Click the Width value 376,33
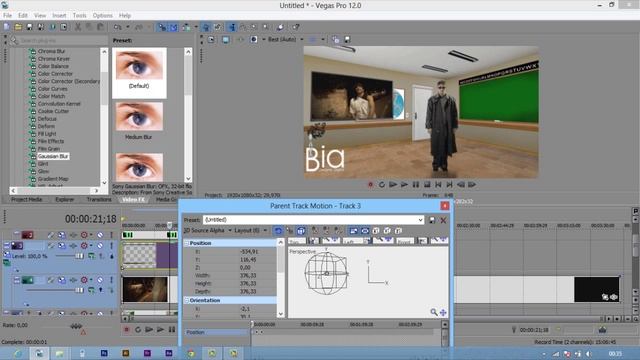The height and width of the screenshot is (360, 640). click(248, 276)
